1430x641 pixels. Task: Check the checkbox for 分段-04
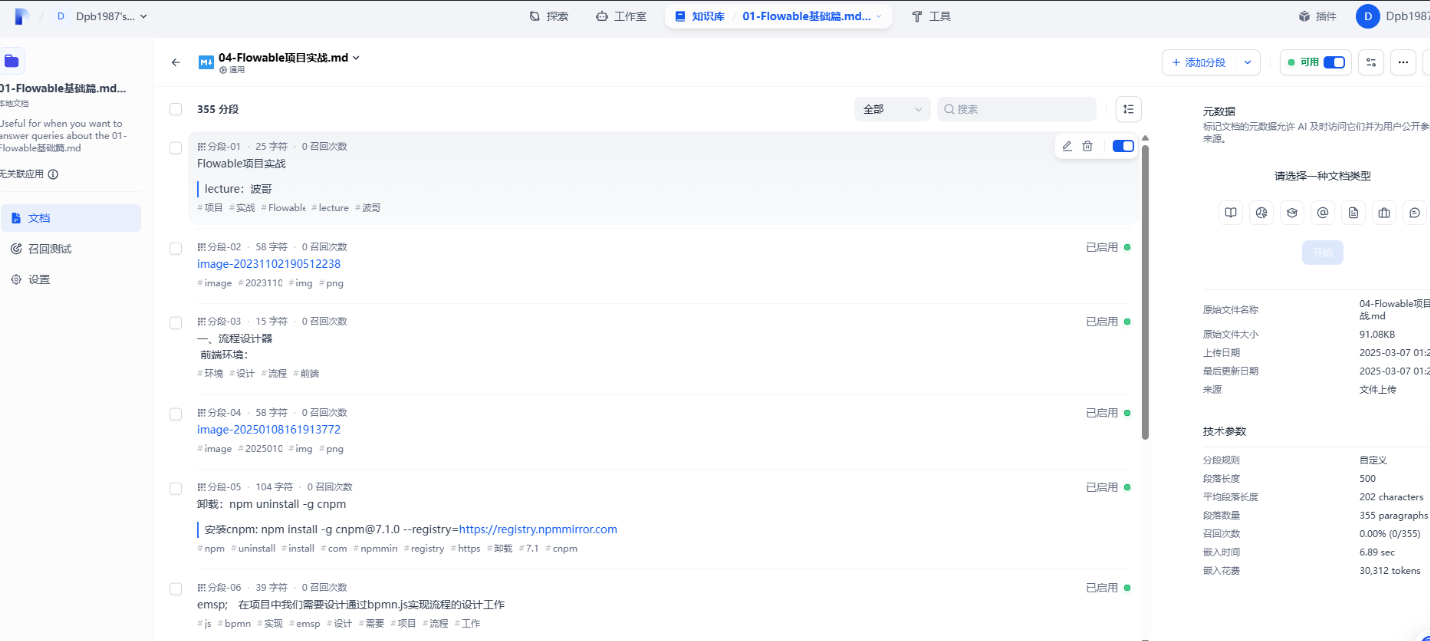[x=176, y=414]
